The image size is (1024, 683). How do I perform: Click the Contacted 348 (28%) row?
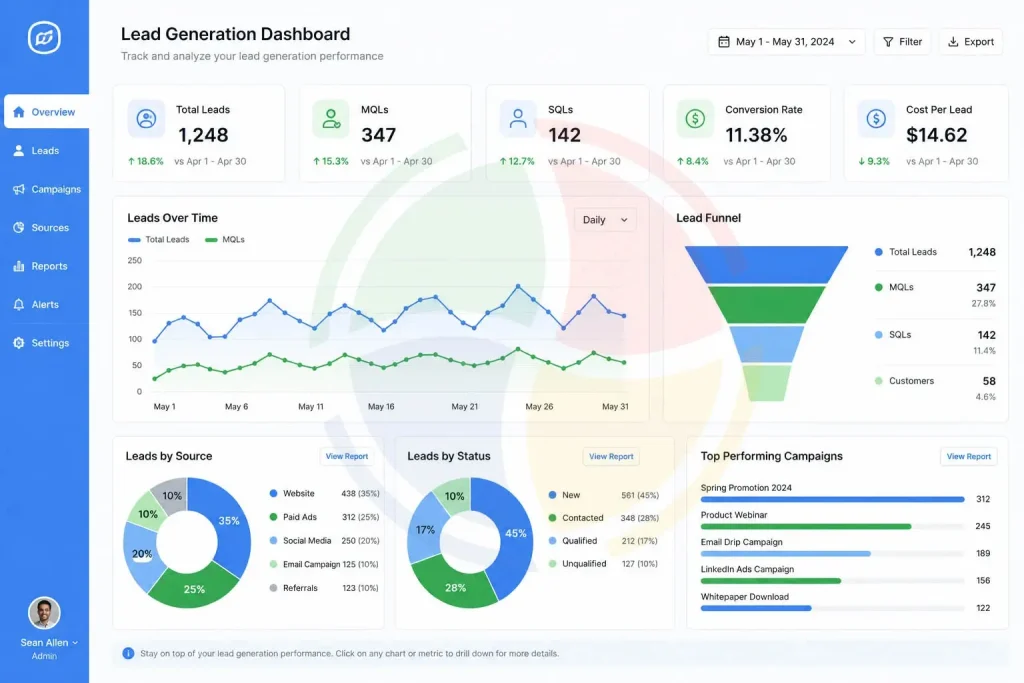pyautogui.click(x=604, y=518)
